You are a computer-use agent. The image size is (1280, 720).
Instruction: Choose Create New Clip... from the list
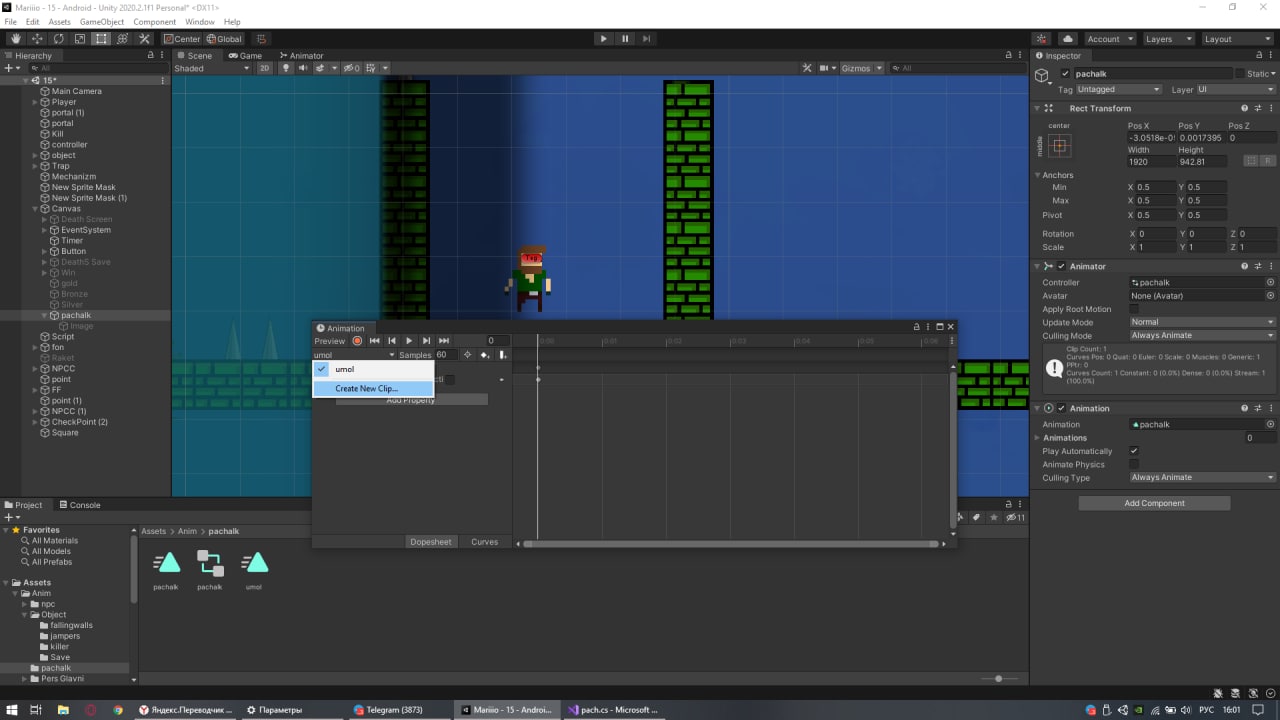(373, 388)
